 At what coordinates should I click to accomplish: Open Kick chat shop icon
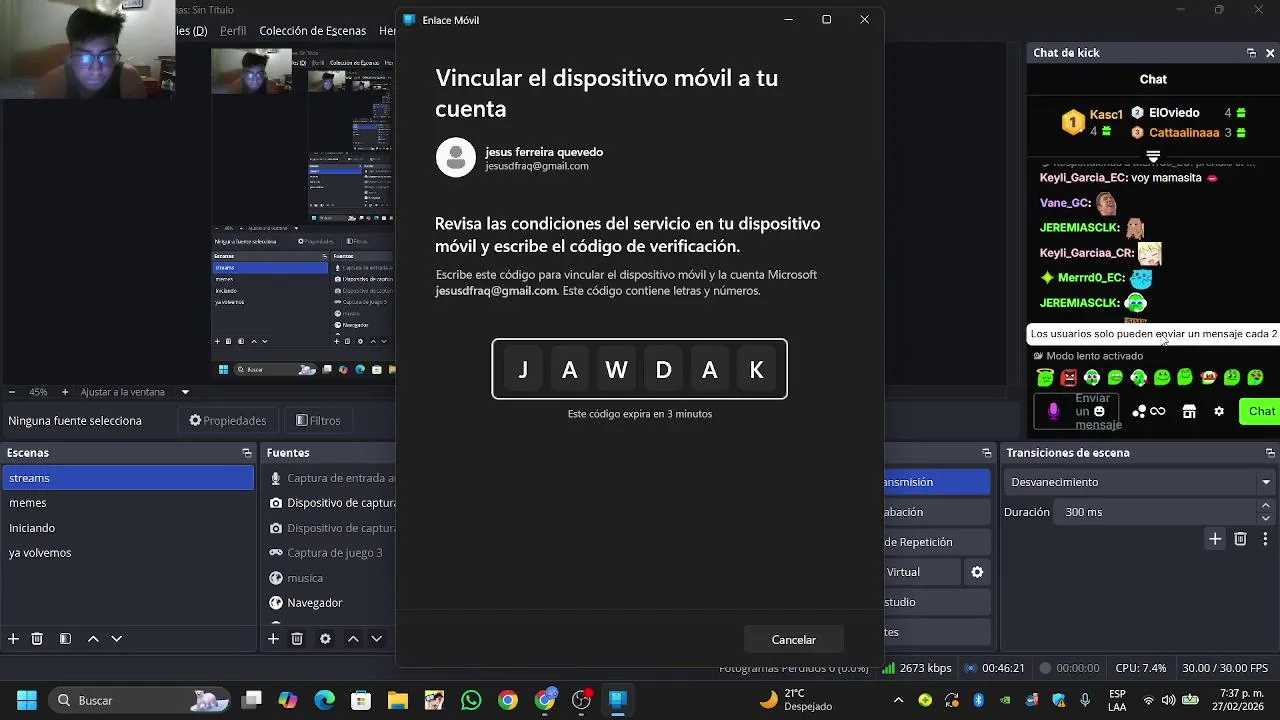(x=1189, y=411)
